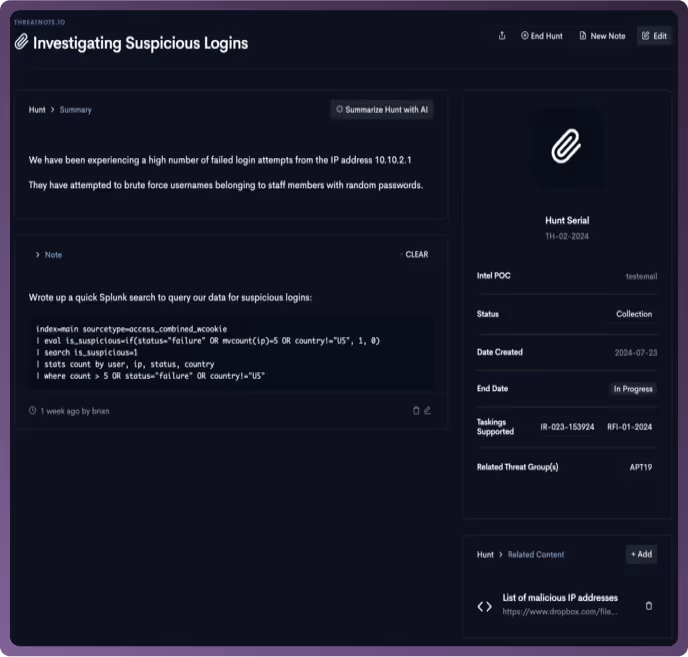Click the IR-023-153924 tasking tag
The height and width of the screenshot is (657, 688).
tap(567, 427)
